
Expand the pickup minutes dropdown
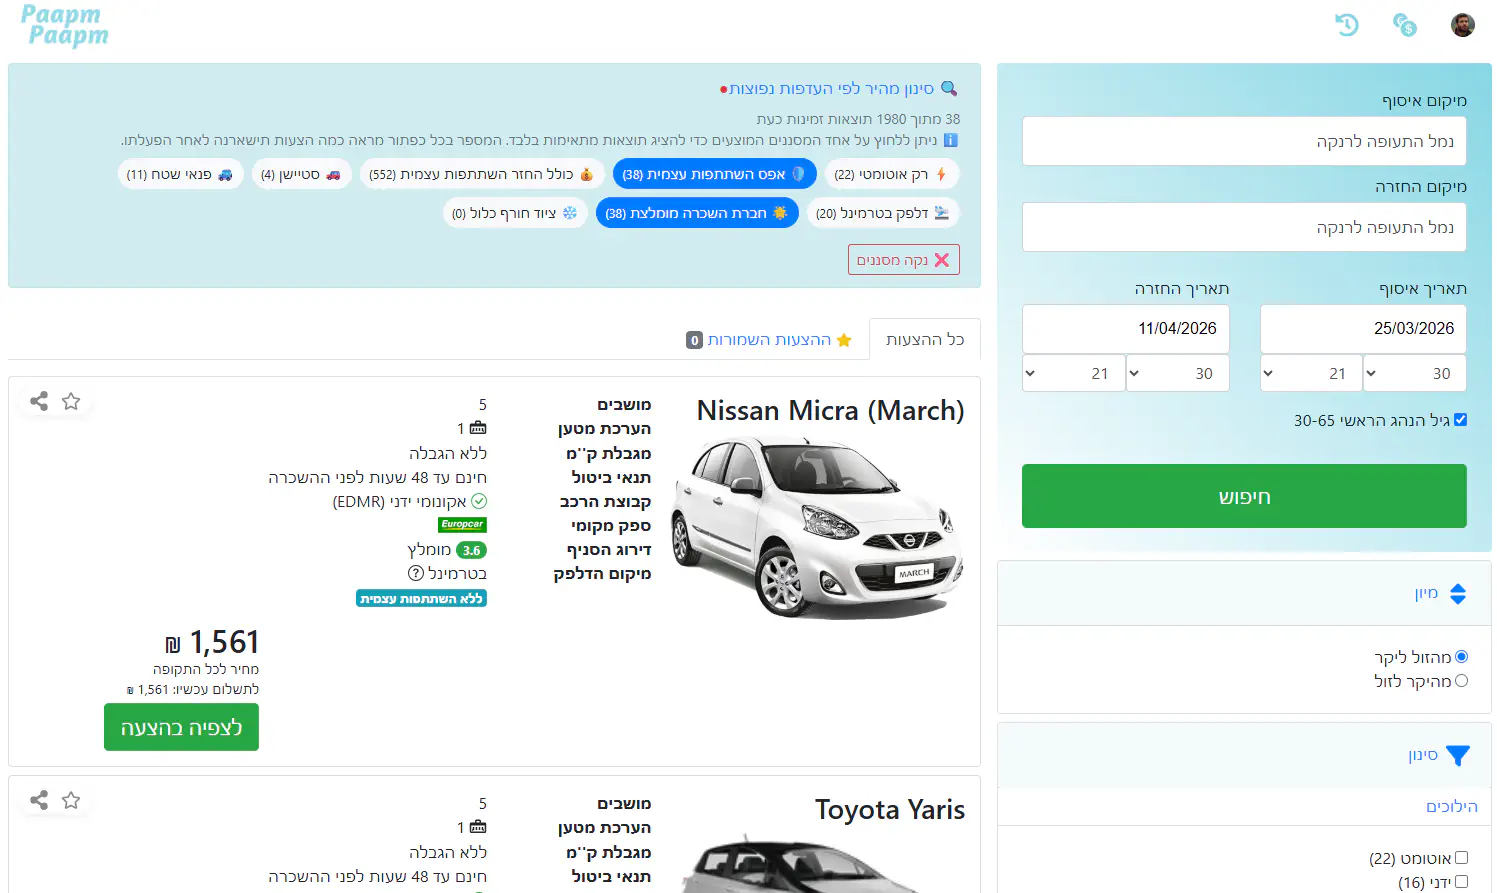coord(1416,373)
